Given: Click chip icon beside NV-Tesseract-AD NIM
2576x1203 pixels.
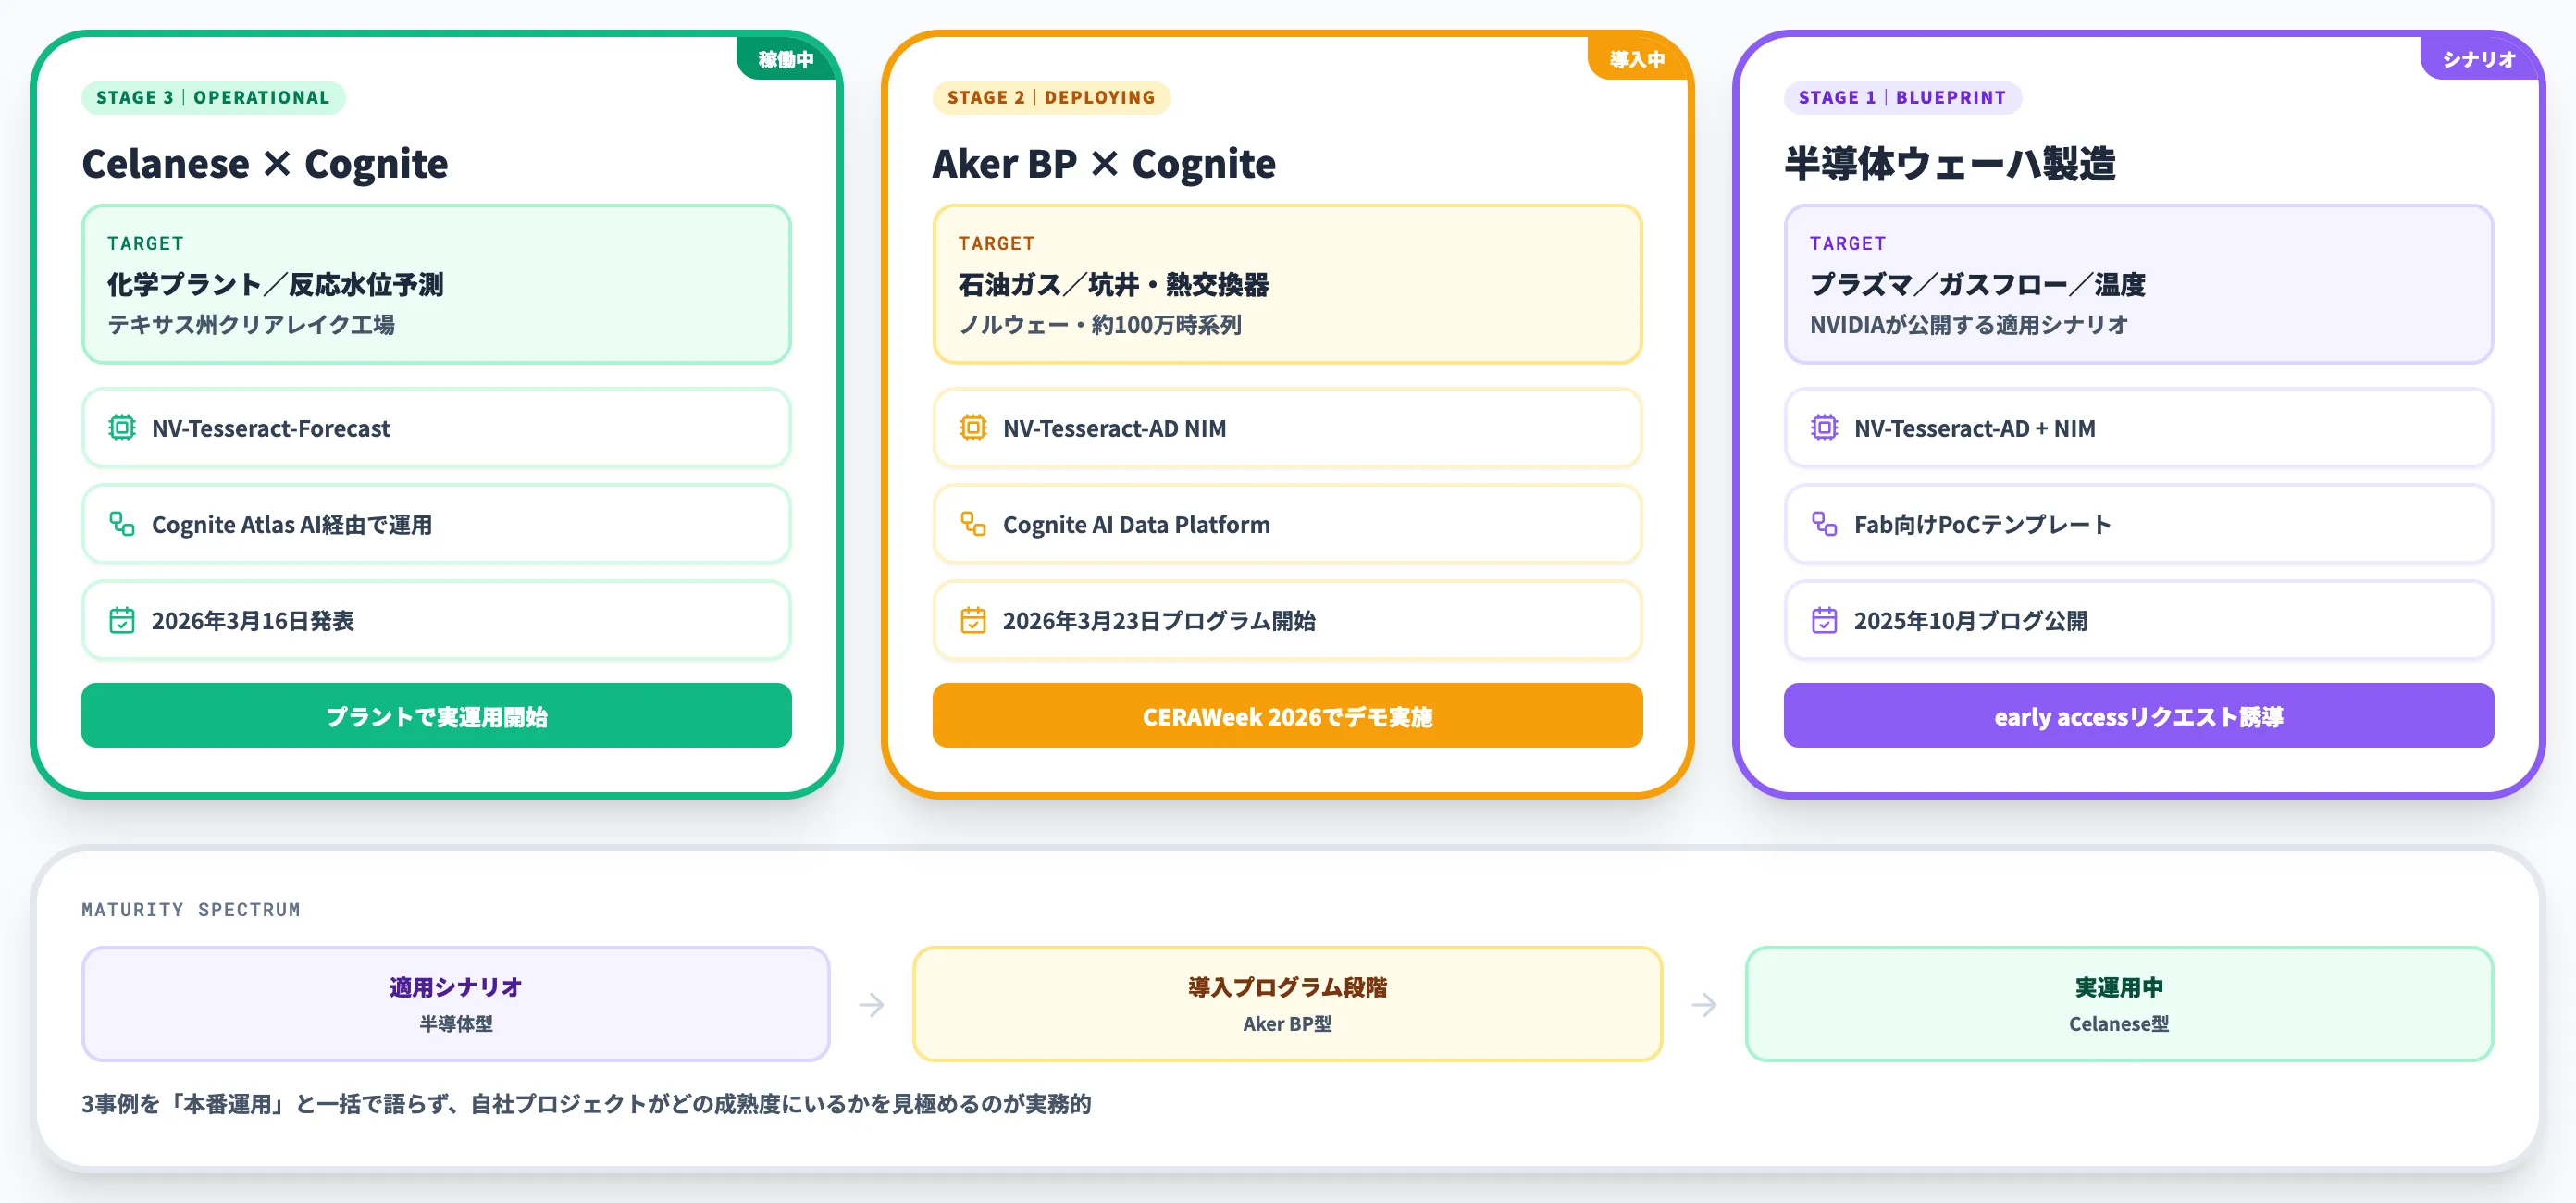Looking at the screenshot, I should [x=973, y=428].
